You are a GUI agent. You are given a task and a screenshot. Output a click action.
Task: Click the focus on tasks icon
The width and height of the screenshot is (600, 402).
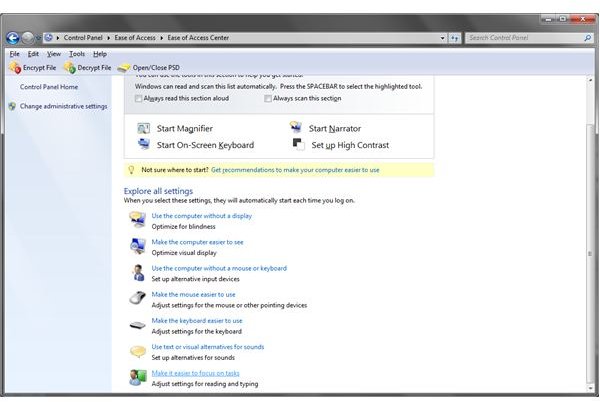pos(138,378)
